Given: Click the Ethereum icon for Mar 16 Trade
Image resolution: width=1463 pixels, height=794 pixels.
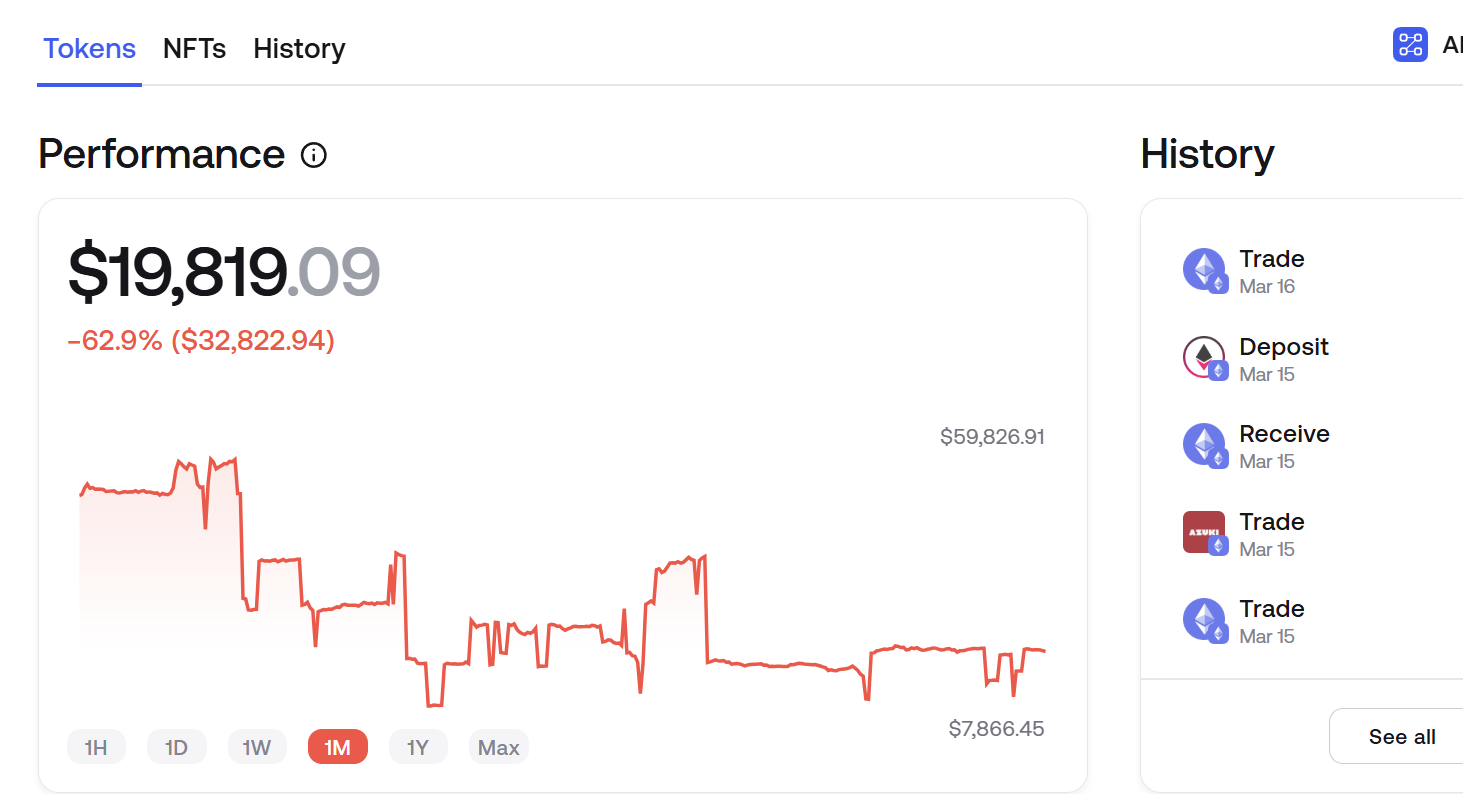Looking at the screenshot, I should coord(1204,269).
